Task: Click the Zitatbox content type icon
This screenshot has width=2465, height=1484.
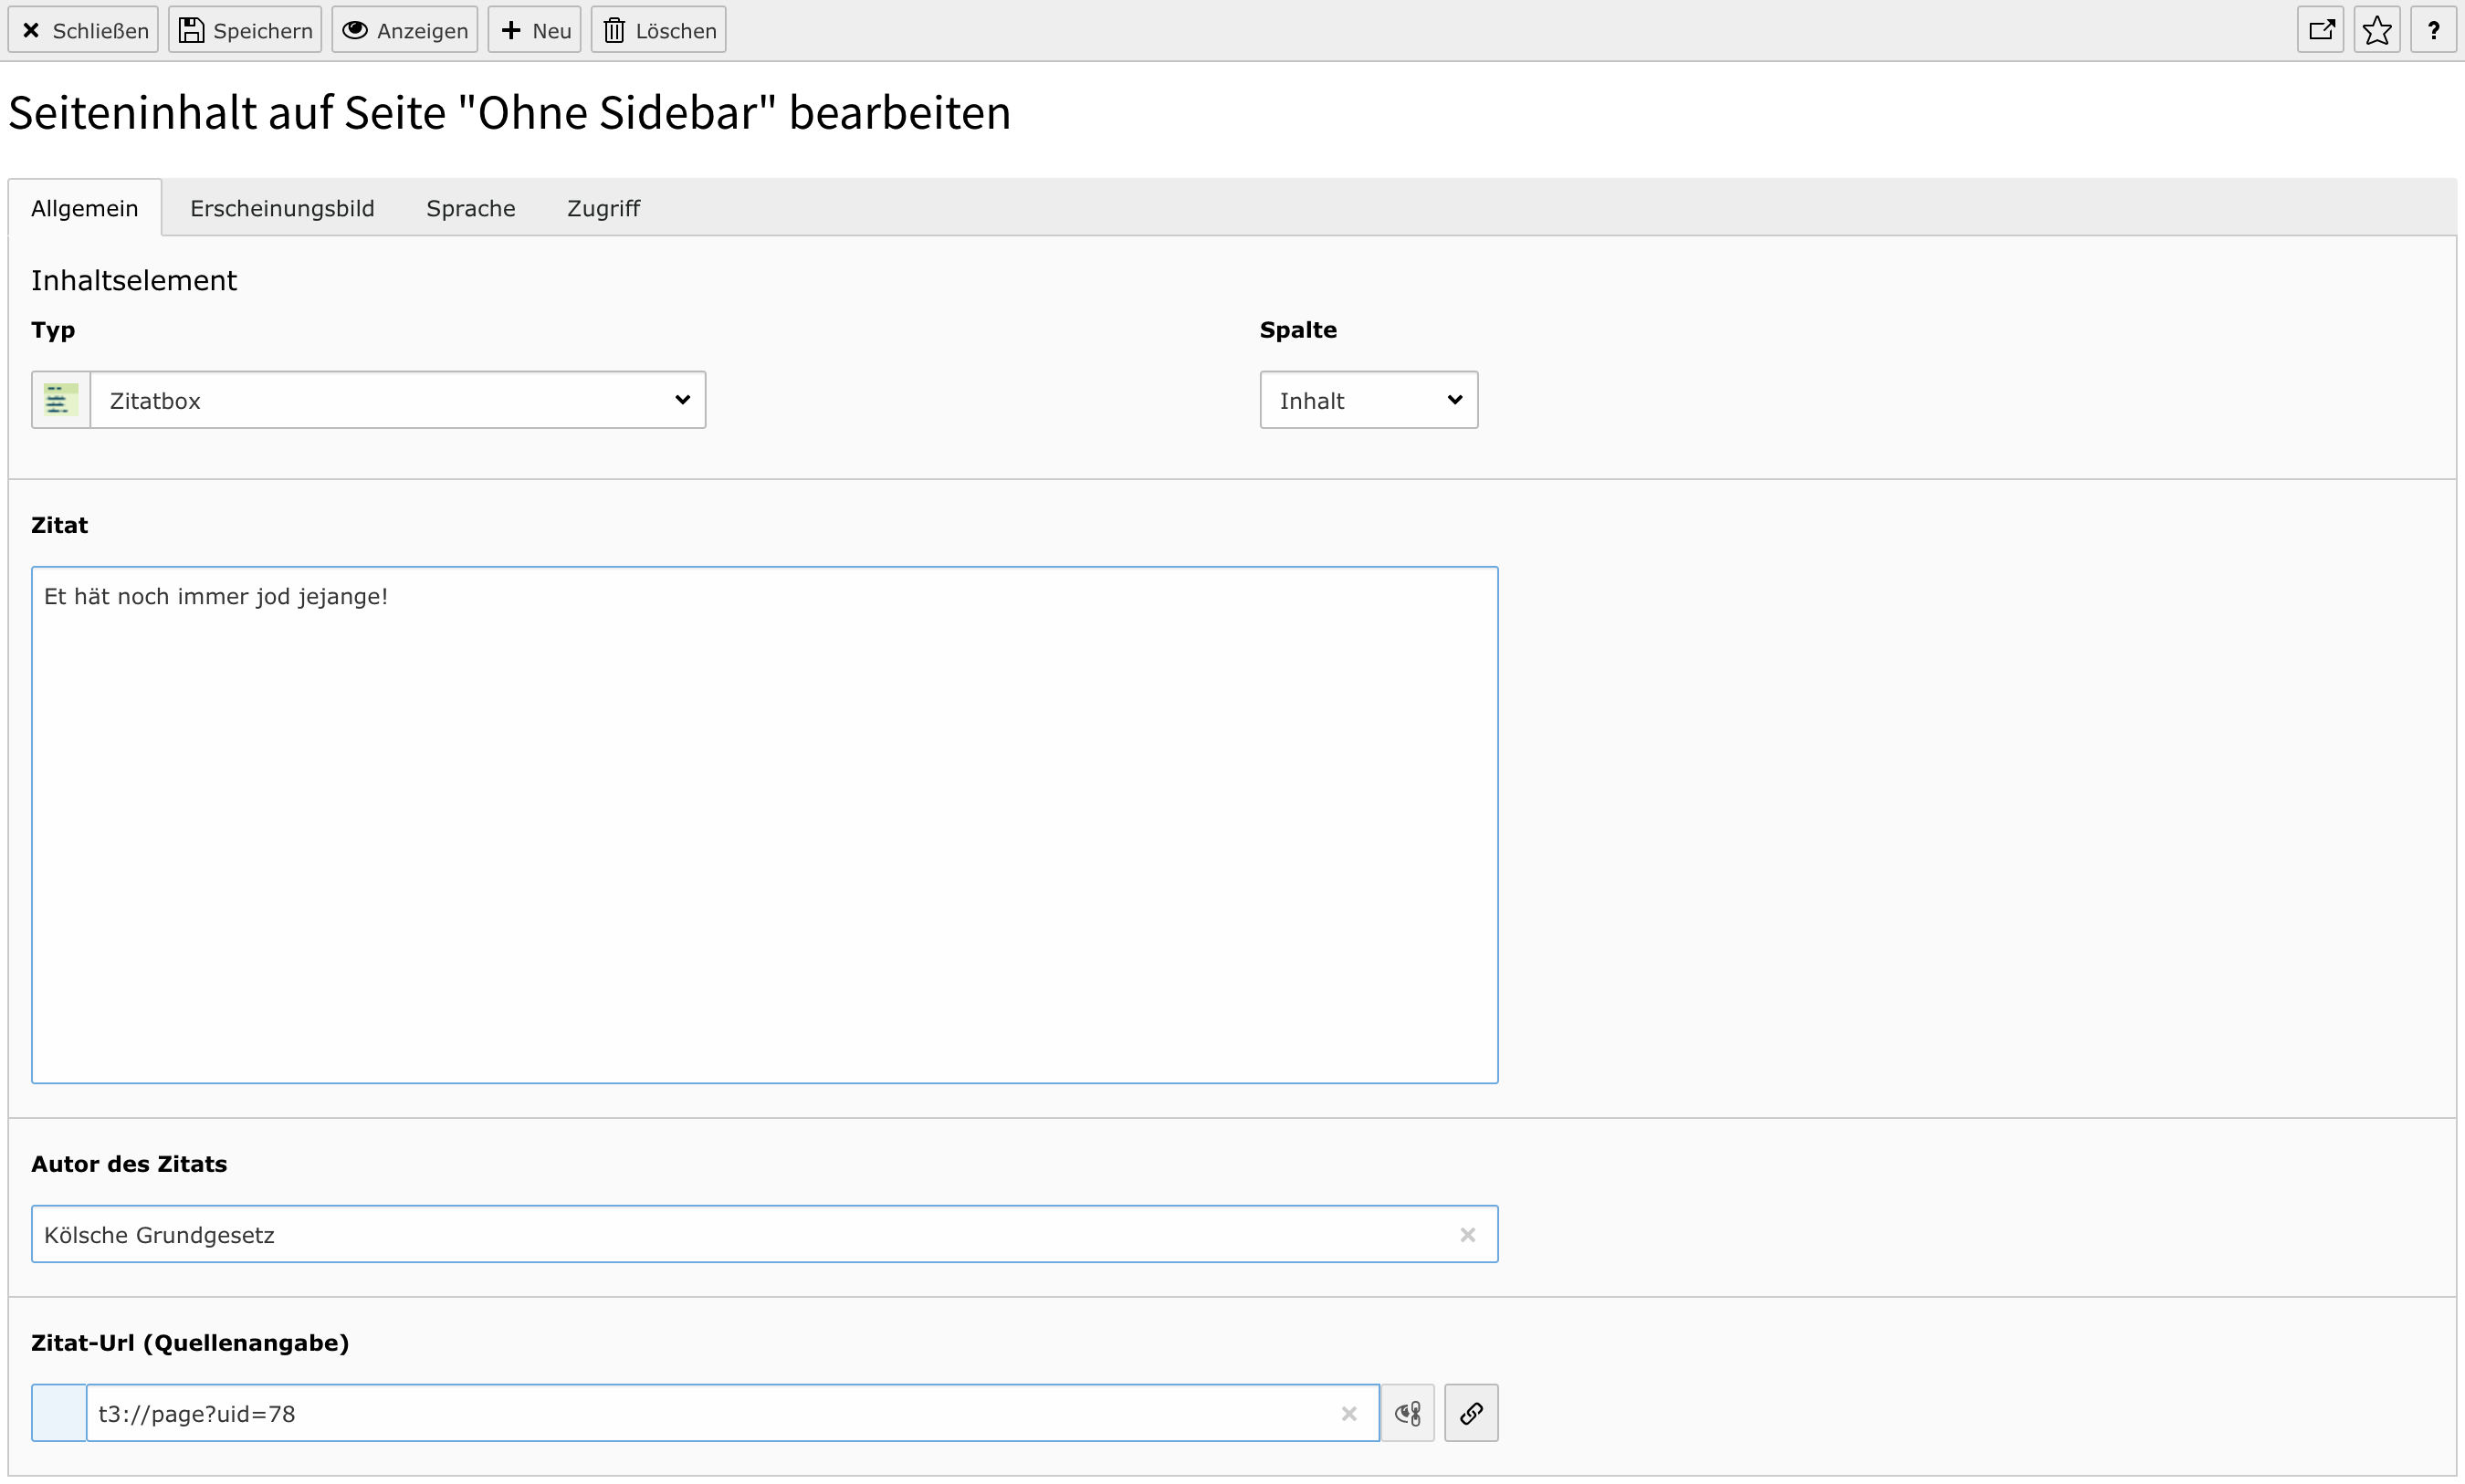Action: click(x=61, y=400)
